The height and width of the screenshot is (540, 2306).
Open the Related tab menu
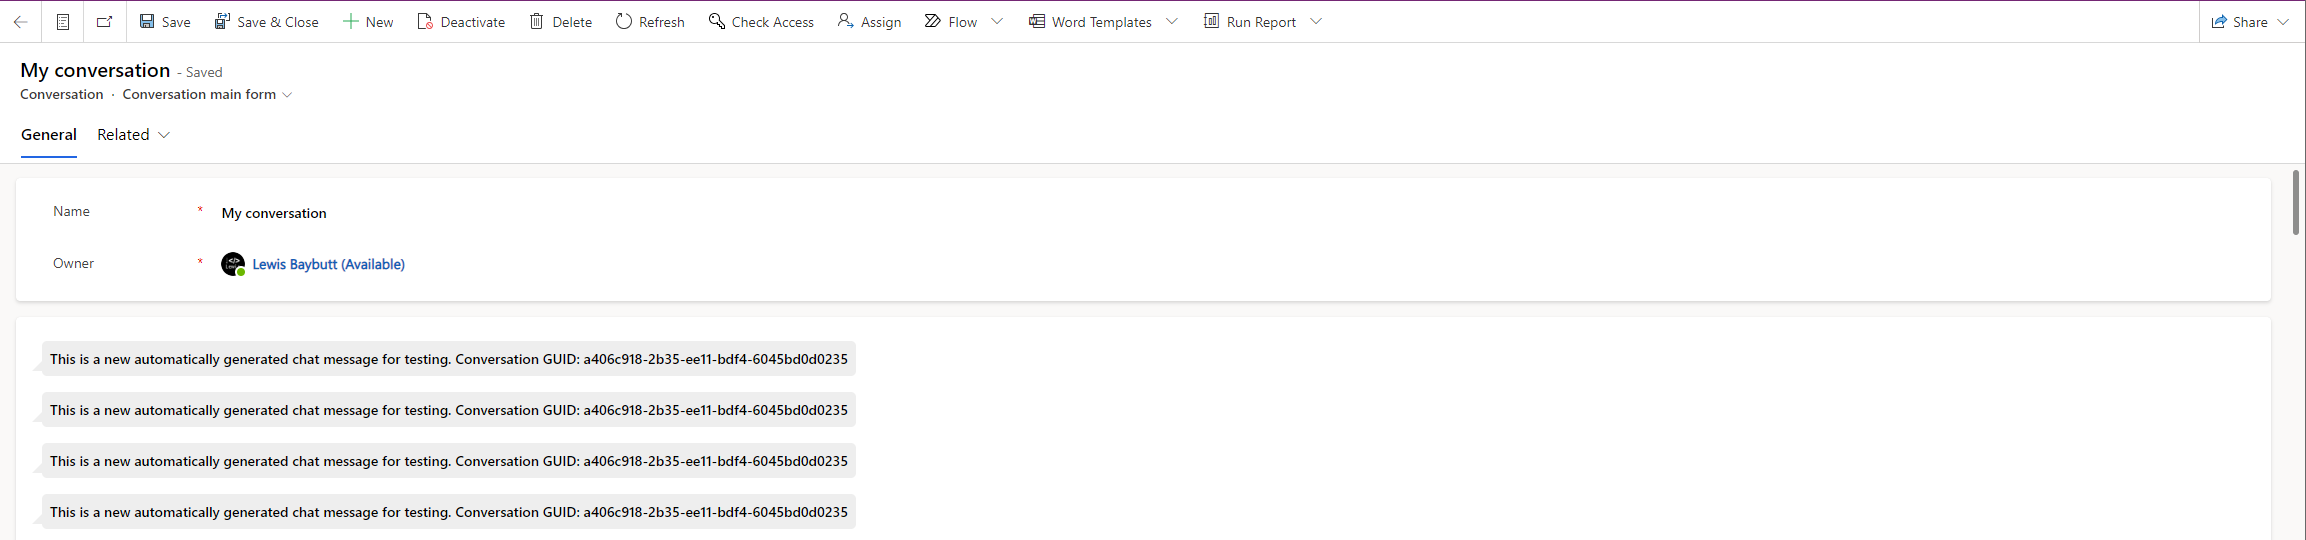tap(133, 135)
